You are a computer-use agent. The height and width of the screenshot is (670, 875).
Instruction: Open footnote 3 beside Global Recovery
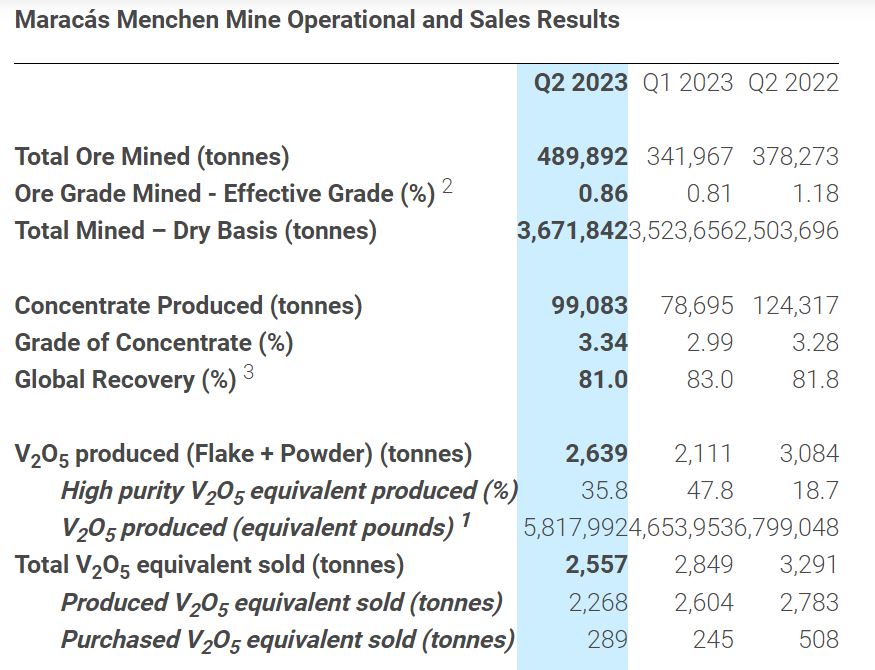pyautogui.click(x=248, y=373)
